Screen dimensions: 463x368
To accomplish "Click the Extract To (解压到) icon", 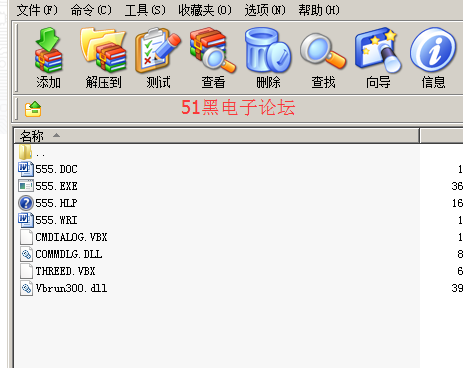I will [x=103, y=50].
